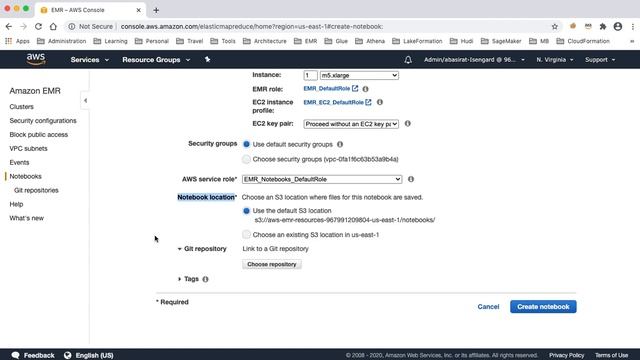Open new browser tab with plus icon
Viewport: 640px width, 360px height.
tap(156, 10)
